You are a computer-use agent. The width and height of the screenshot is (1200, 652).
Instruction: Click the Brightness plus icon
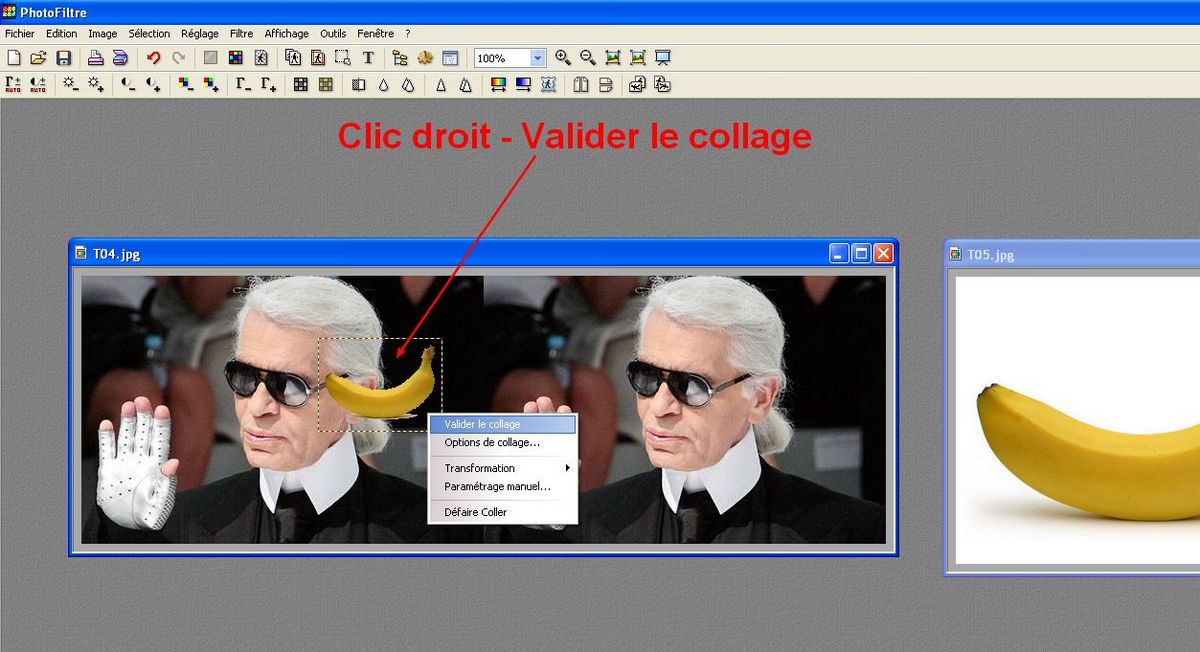click(96, 85)
